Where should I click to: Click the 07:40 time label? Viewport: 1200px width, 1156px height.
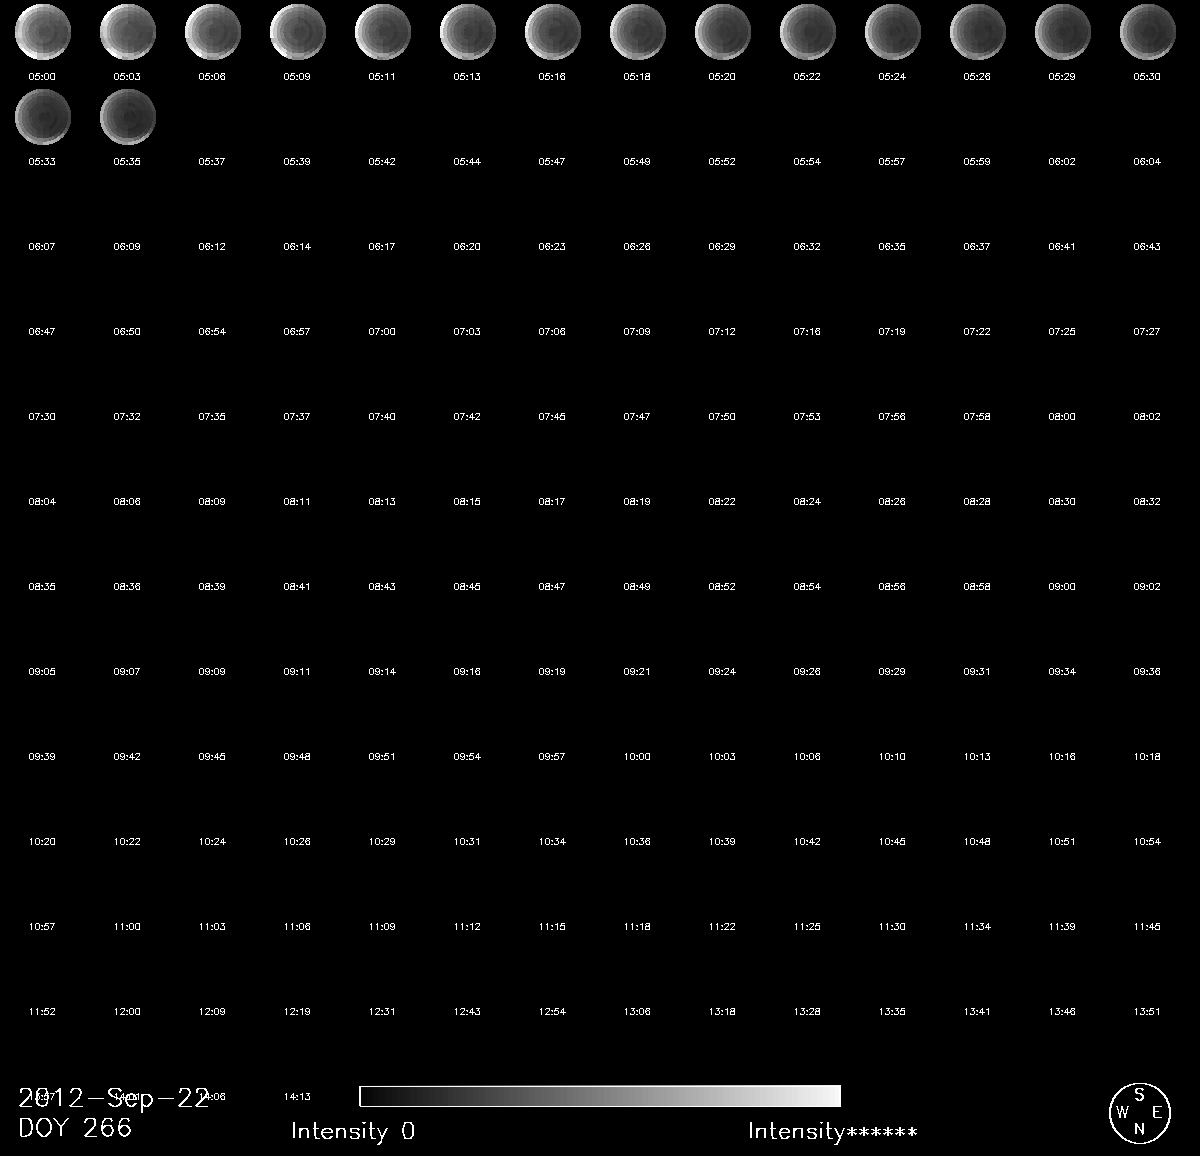pyautogui.click(x=382, y=416)
